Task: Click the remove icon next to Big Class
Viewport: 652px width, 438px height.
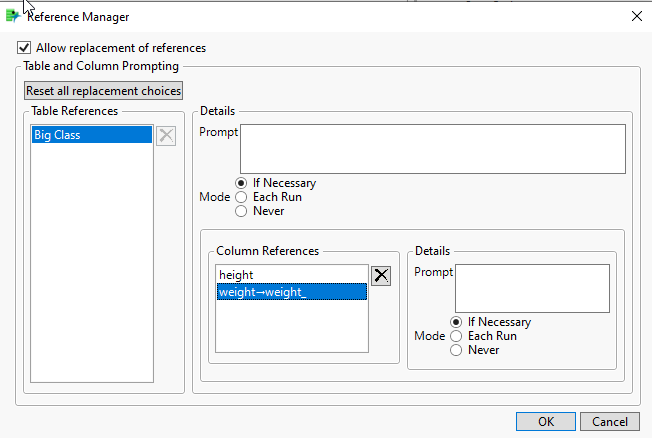Action: [x=166, y=135]
